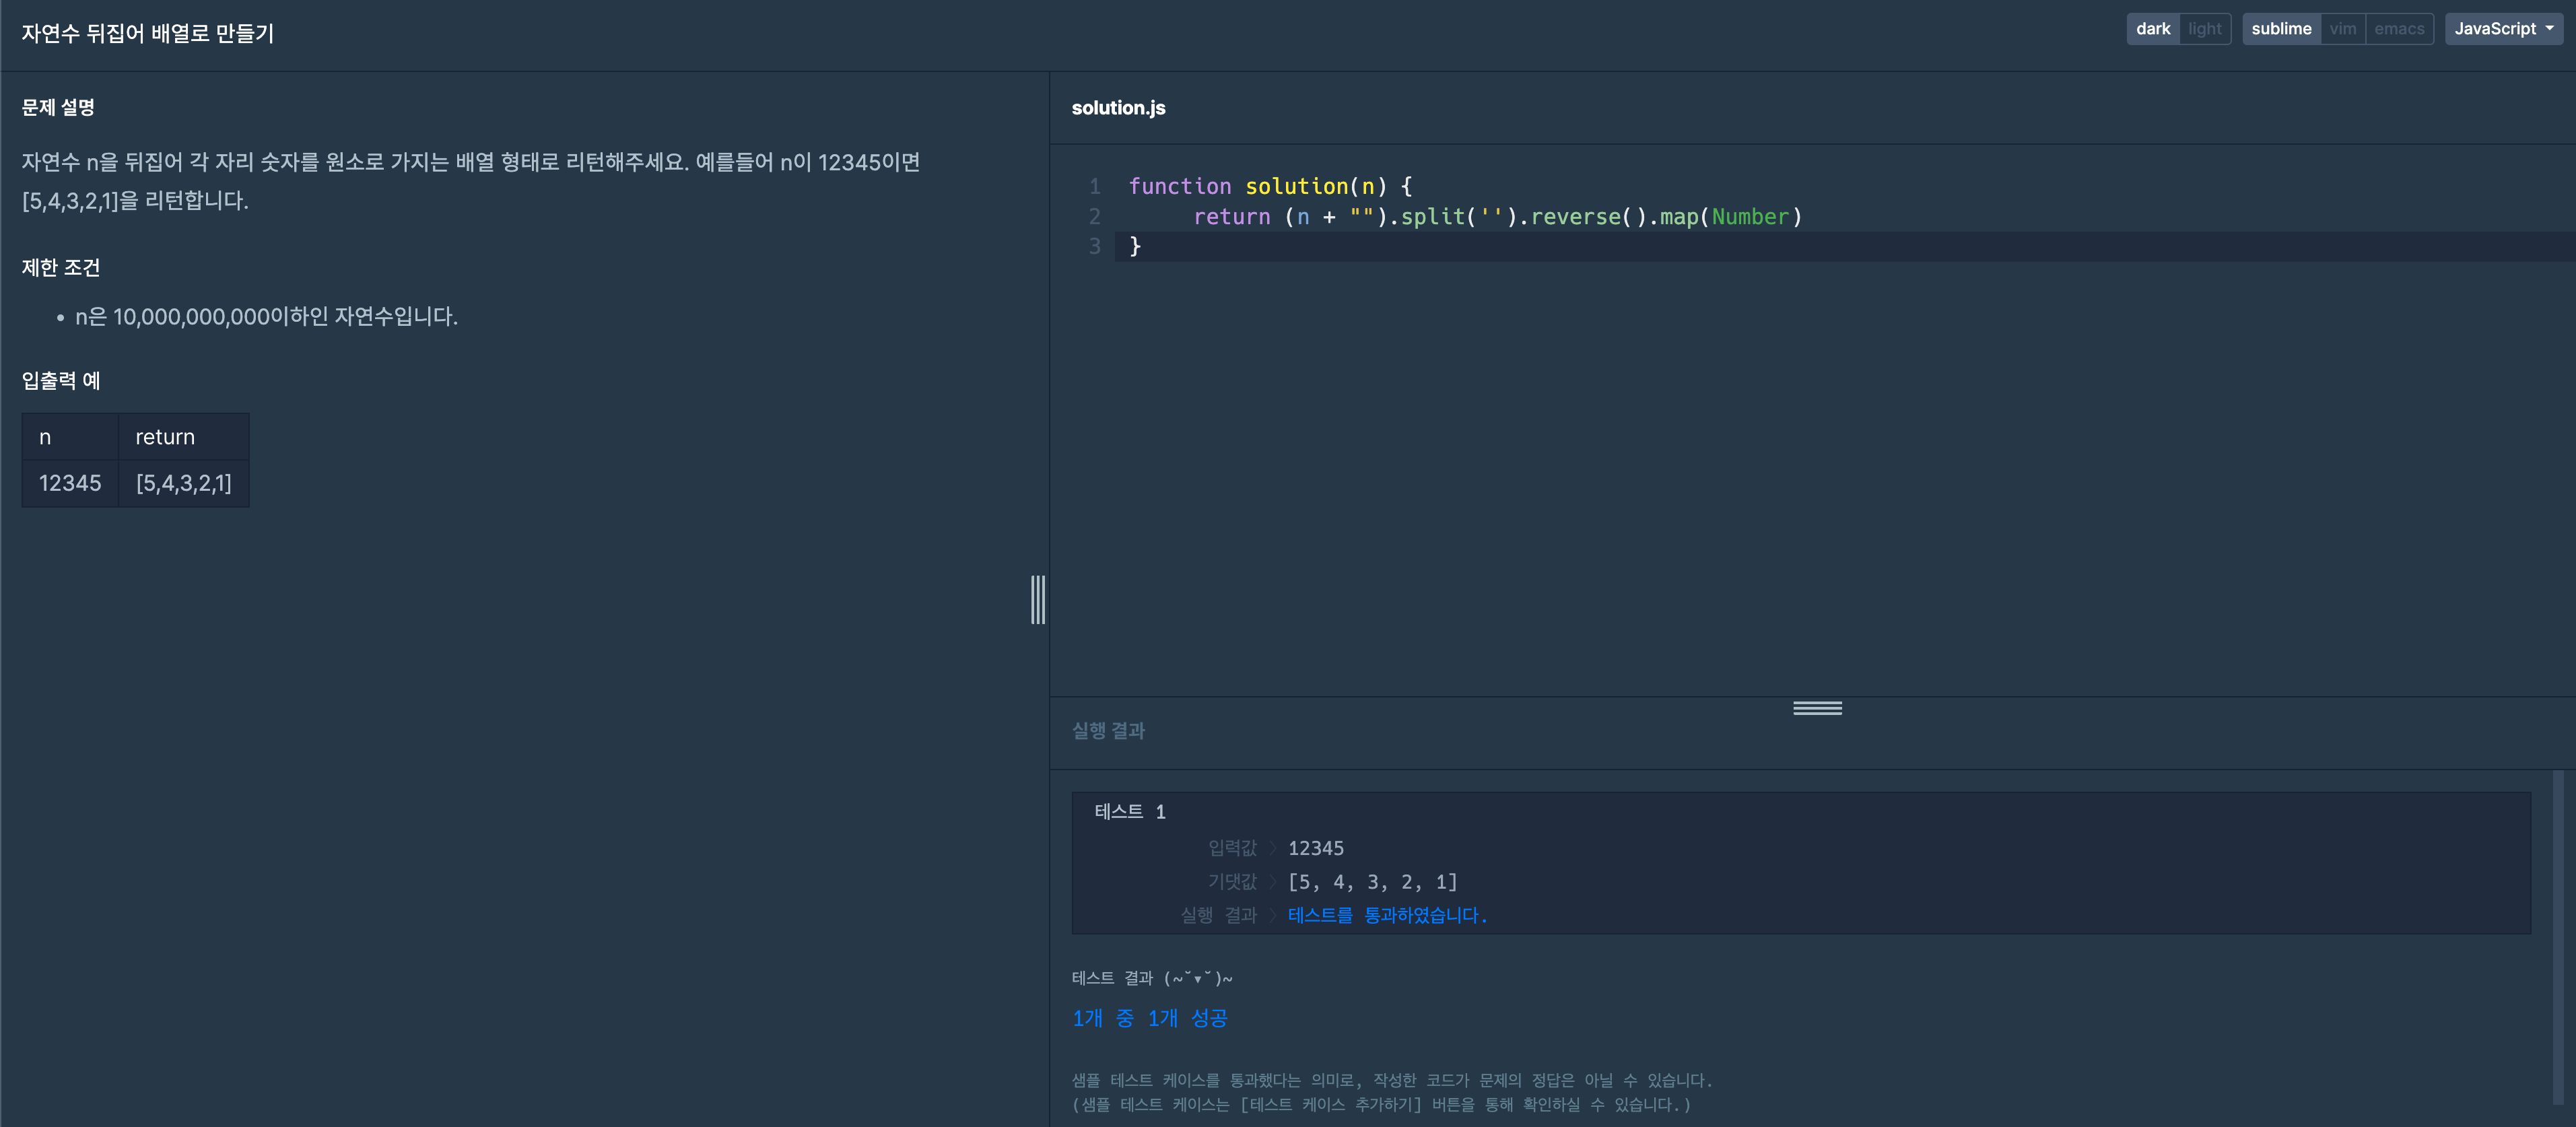This screenshot has width=2576, height=1127.
Task: Select the sublime keymap option
Action: pos(2280,29)
